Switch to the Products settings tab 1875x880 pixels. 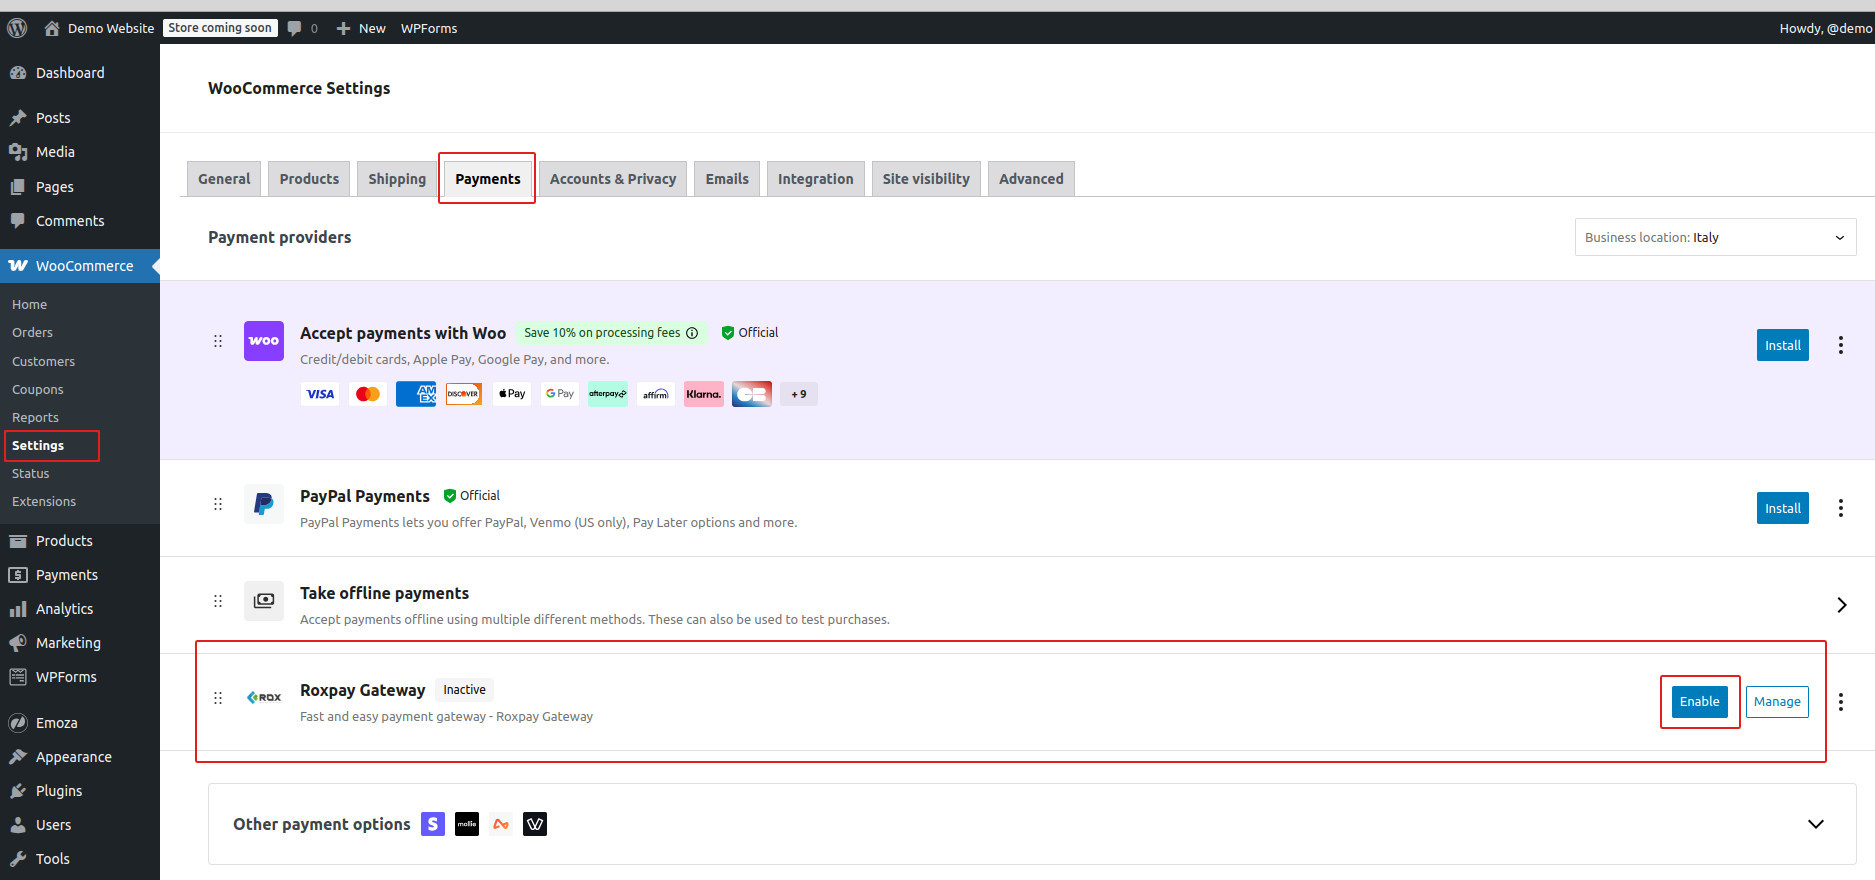click(309, 179)
